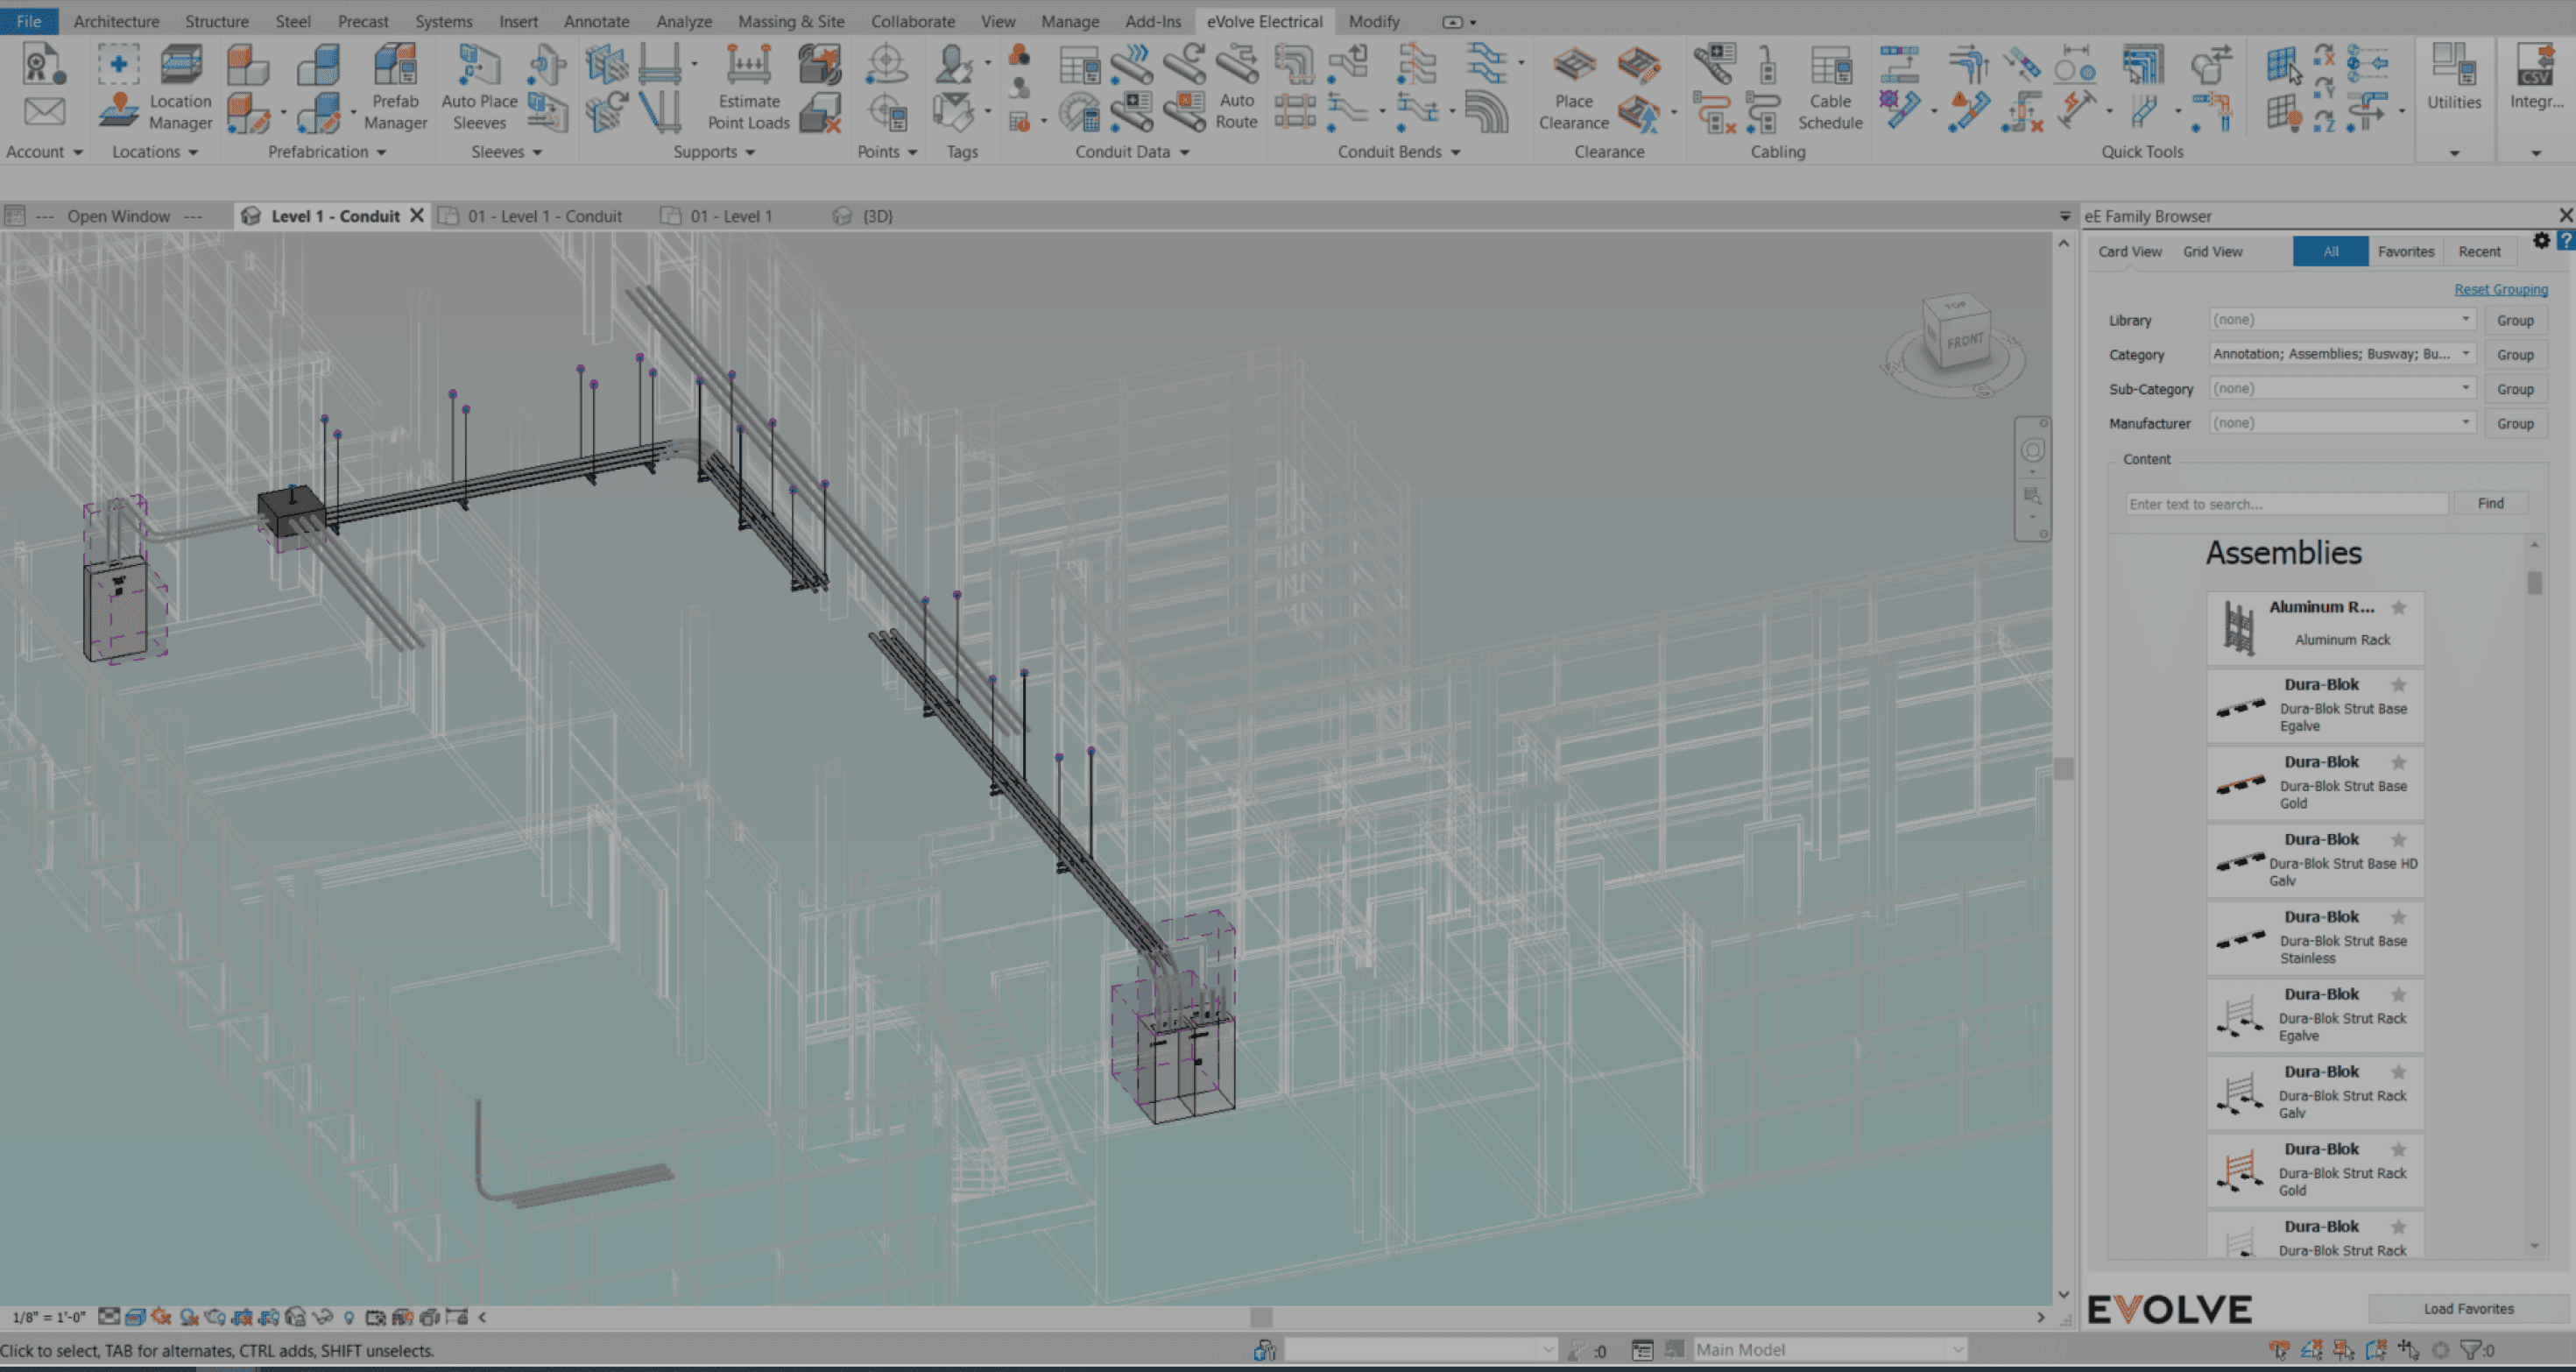Screen dimensions: 2576x1372
Task: Expand the Conduit Bends panel dropdown
Action: (x=1455, y=152)
